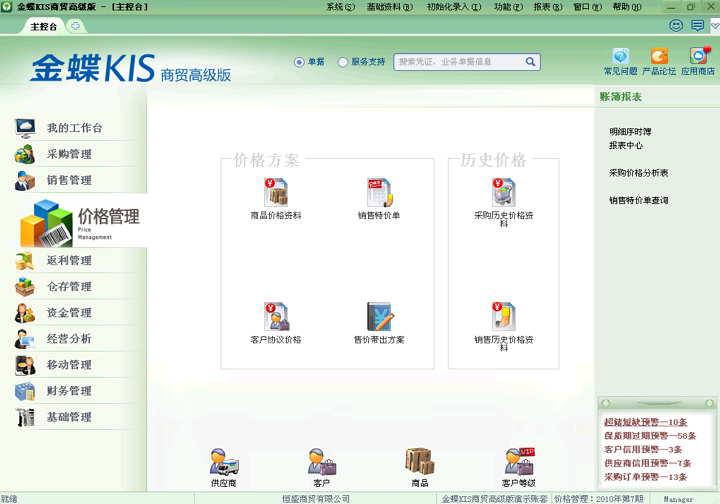Image resolution: width=720 pixels, height=504 pixels.
Task: Open the 客户协议价格 icon
Action: click(x=276, y=317)
